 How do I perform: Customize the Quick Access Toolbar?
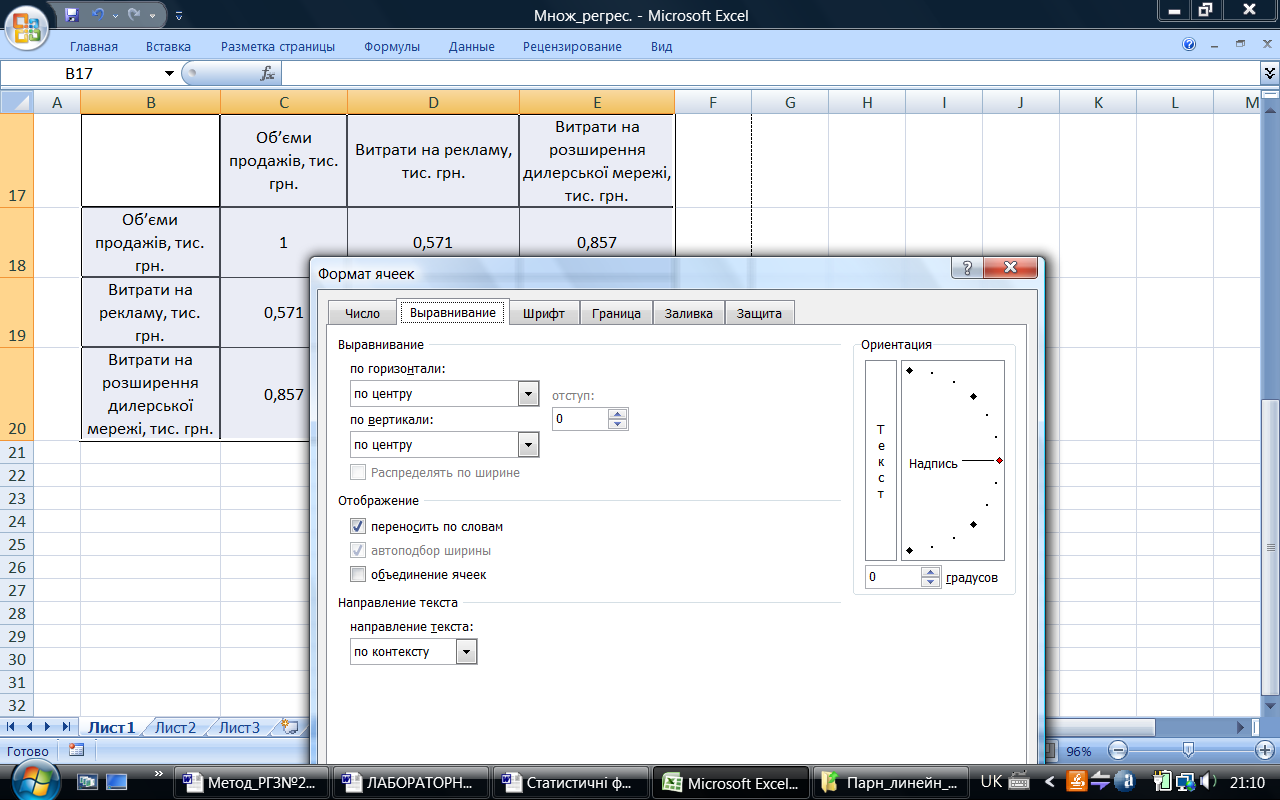click(179, 16)
